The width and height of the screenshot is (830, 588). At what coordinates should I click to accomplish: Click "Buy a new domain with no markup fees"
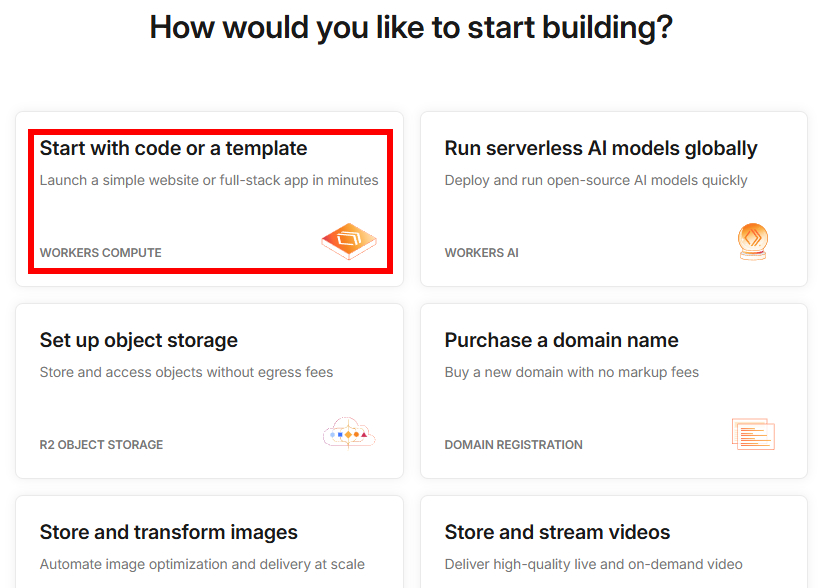tap(571, 373)
